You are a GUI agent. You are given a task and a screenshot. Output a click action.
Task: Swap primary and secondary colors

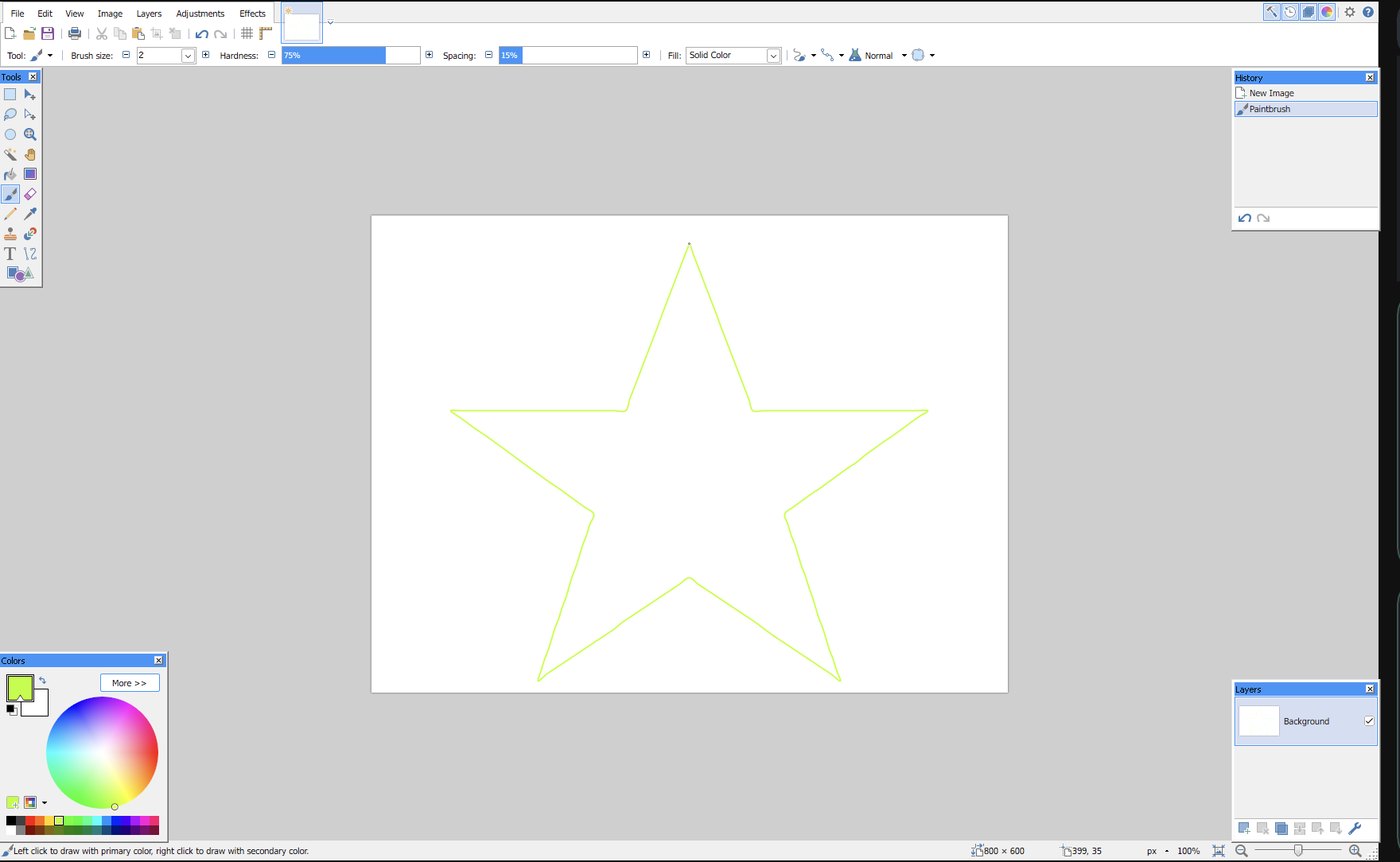click(x=42, y=681)
